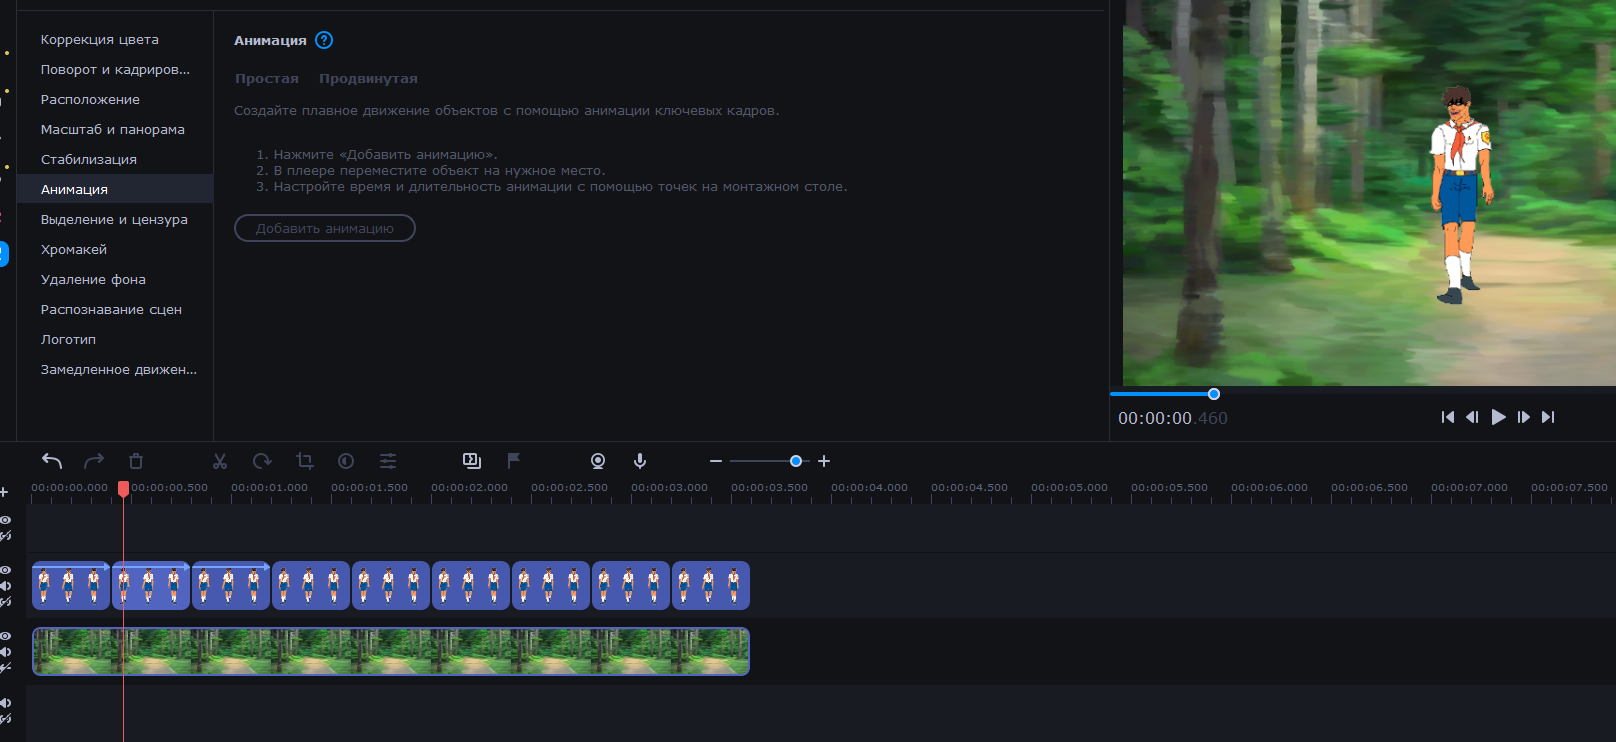Skip to the beginning of the video
Image resolution: width=1616 pixels, height=742 pixels.
[x=1447, y=417]
